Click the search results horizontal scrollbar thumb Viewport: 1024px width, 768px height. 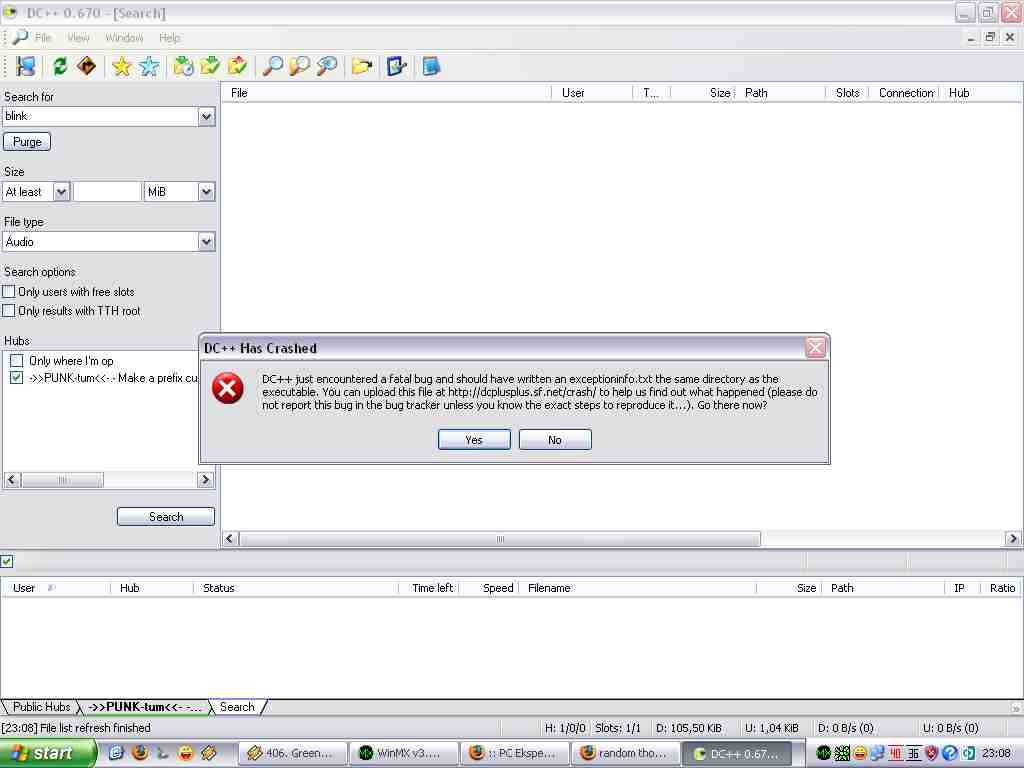click(x=500, y=539)
